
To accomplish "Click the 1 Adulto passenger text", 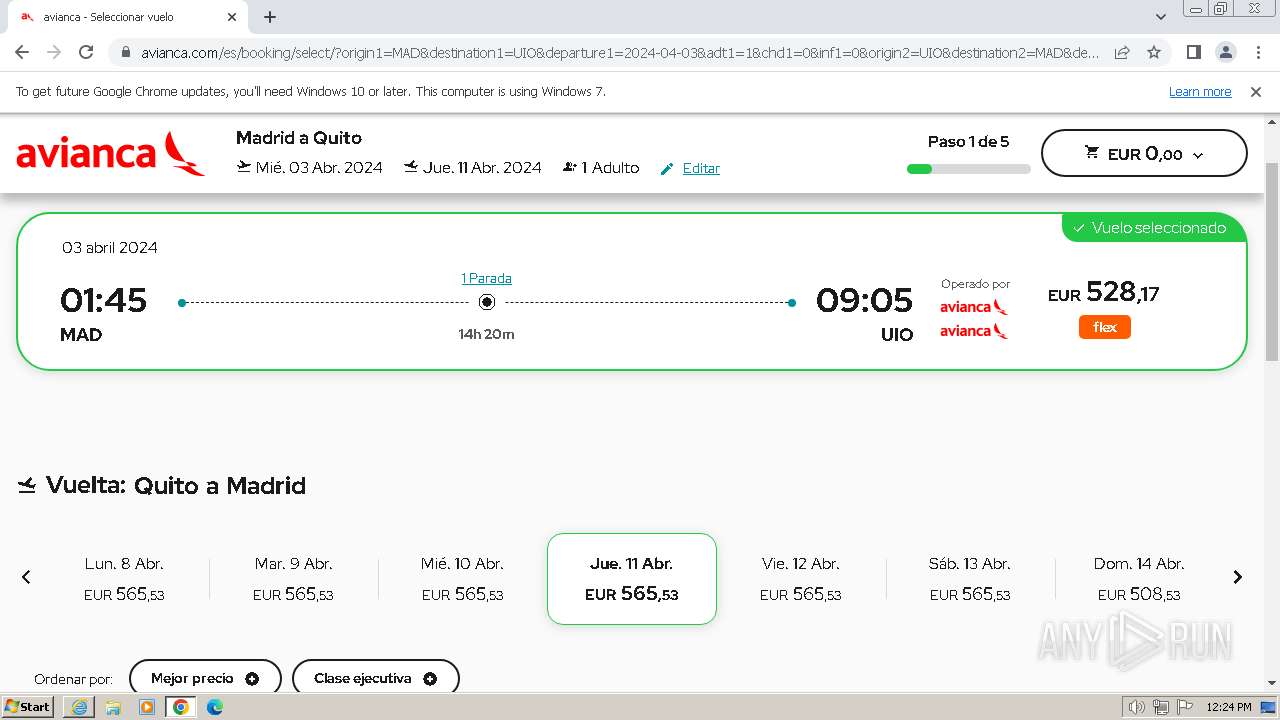I will click(610, 168).
